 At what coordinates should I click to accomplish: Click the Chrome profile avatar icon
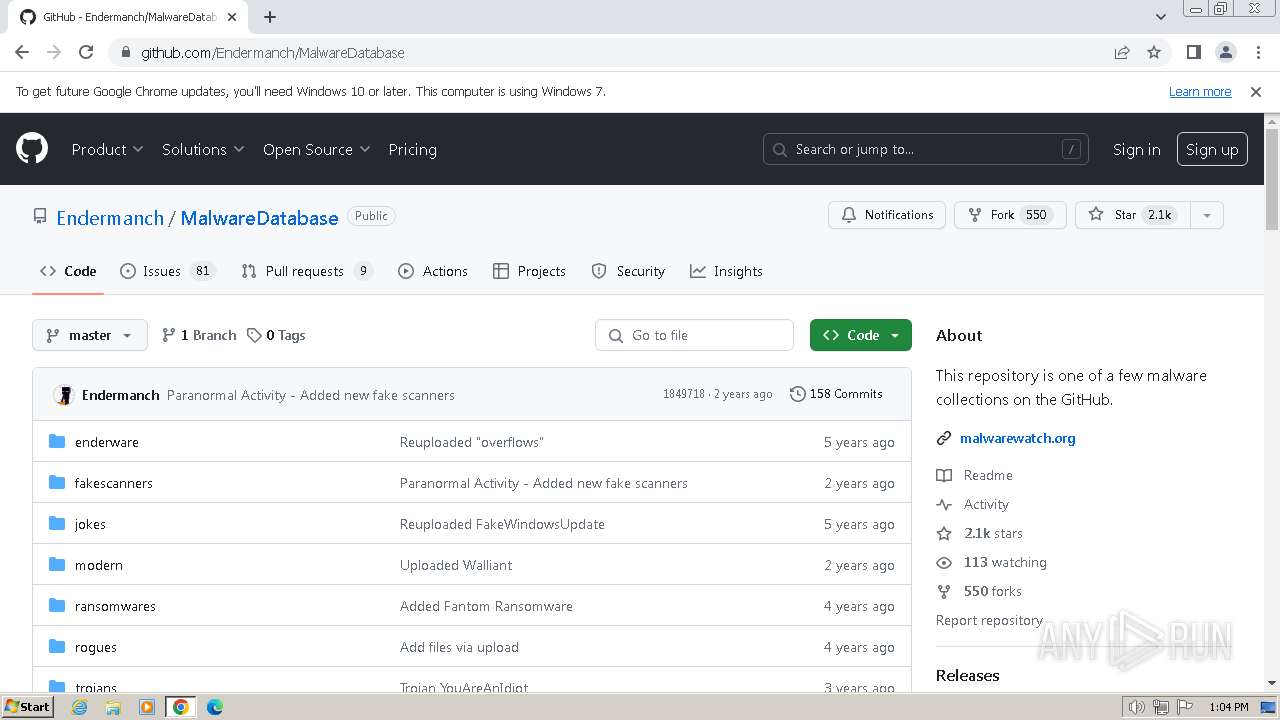click(x=1225, y=52)
